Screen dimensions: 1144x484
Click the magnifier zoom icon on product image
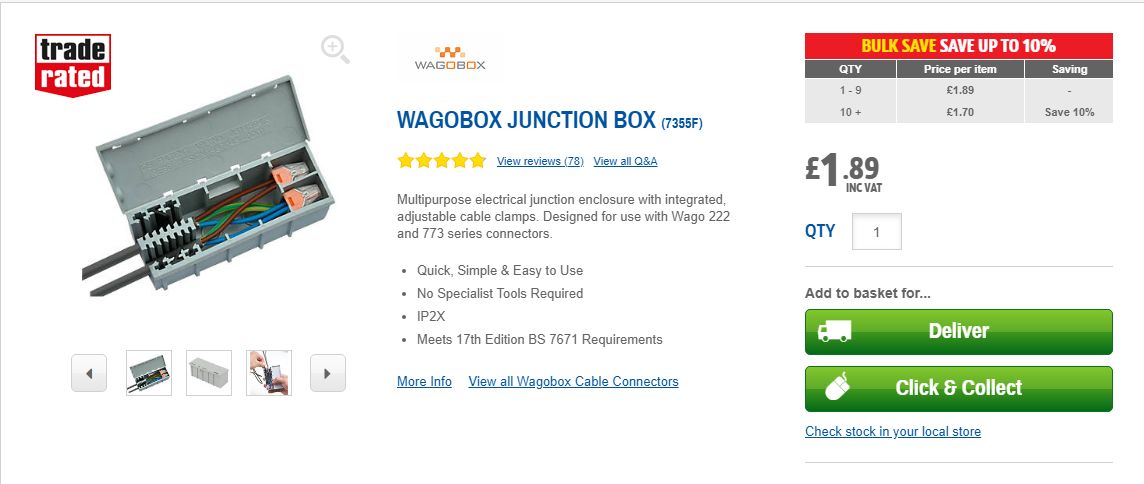pos(335,49)
